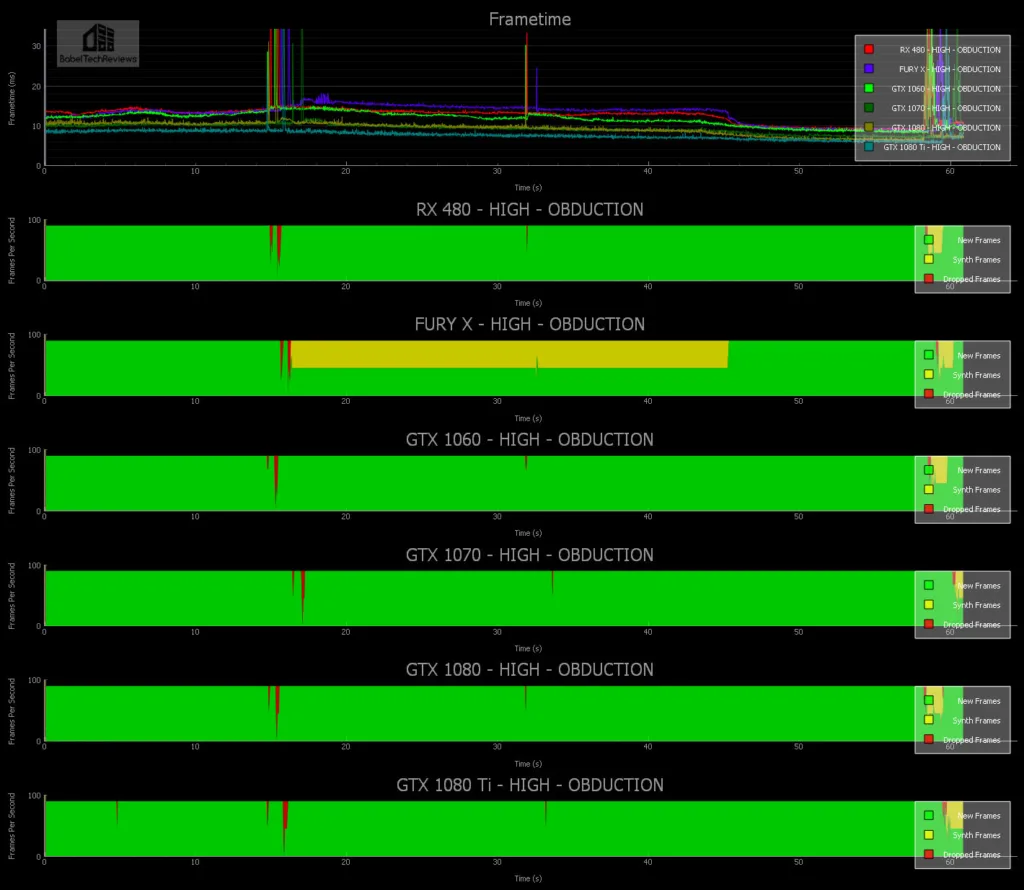1024x890 pixels.
Task: Click the Frametime chart title
Action: pos(529,19)
